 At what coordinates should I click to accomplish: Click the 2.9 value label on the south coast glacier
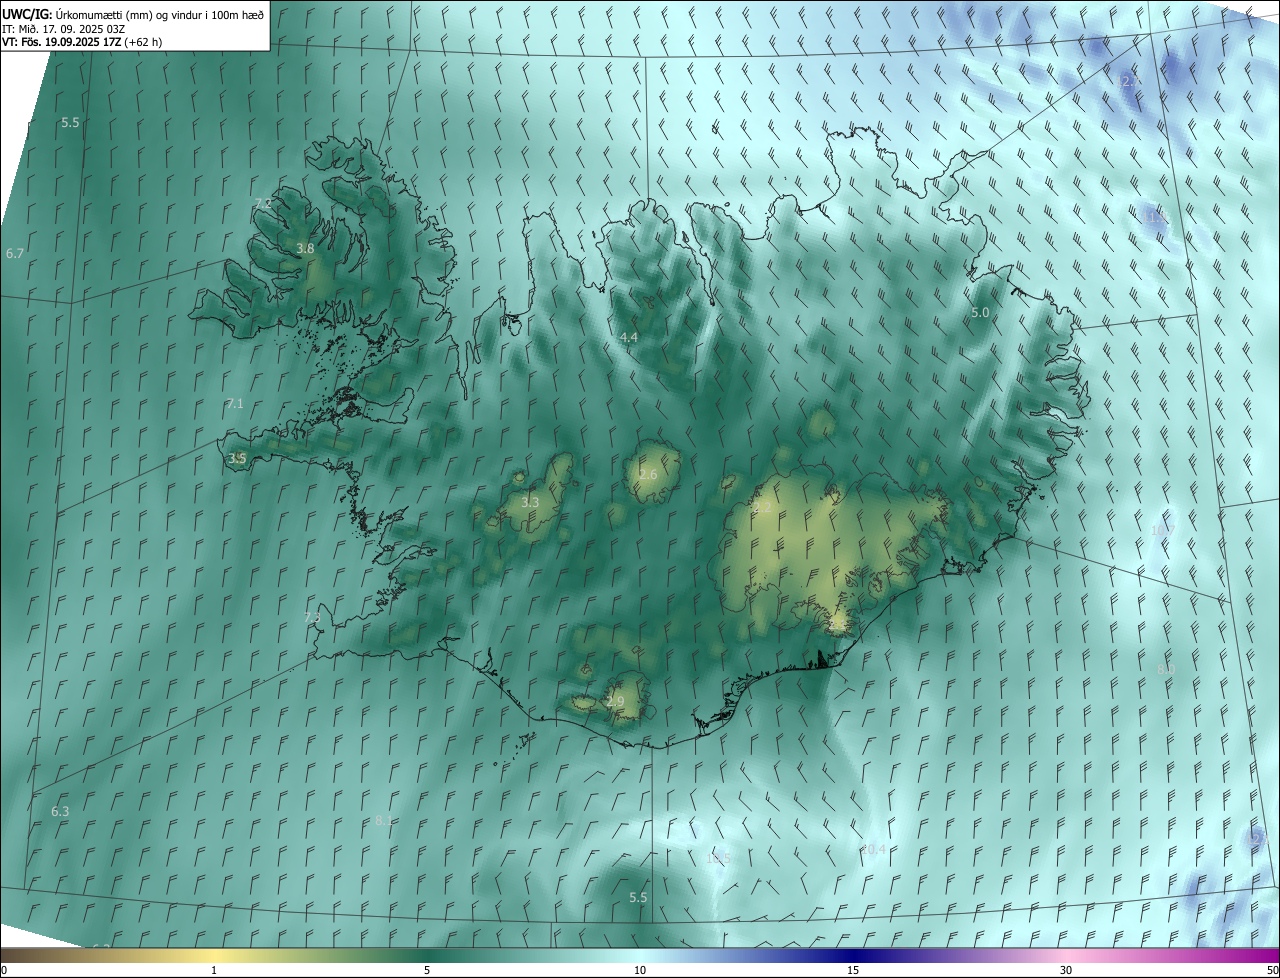tap(615, 702)
